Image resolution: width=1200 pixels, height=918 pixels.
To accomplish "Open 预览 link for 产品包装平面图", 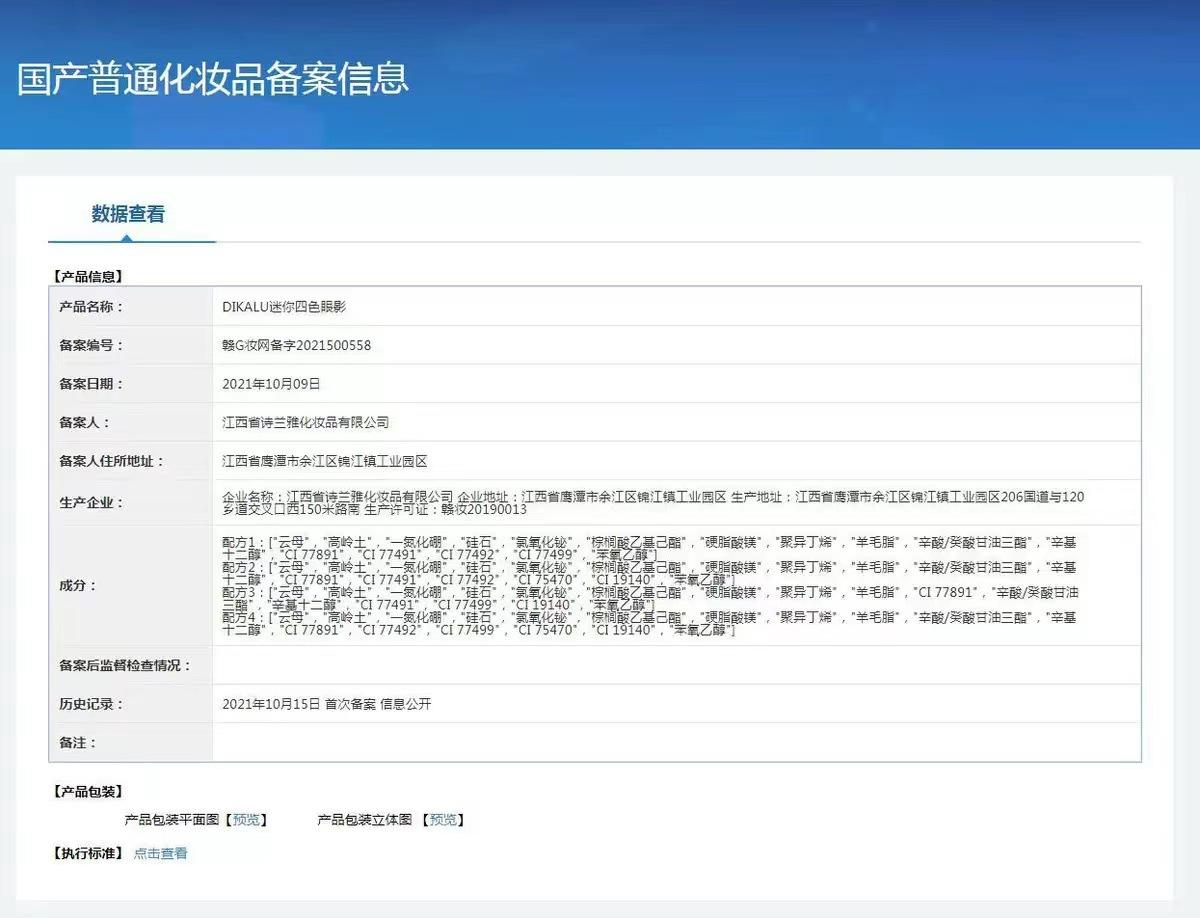I will point(245,820).
